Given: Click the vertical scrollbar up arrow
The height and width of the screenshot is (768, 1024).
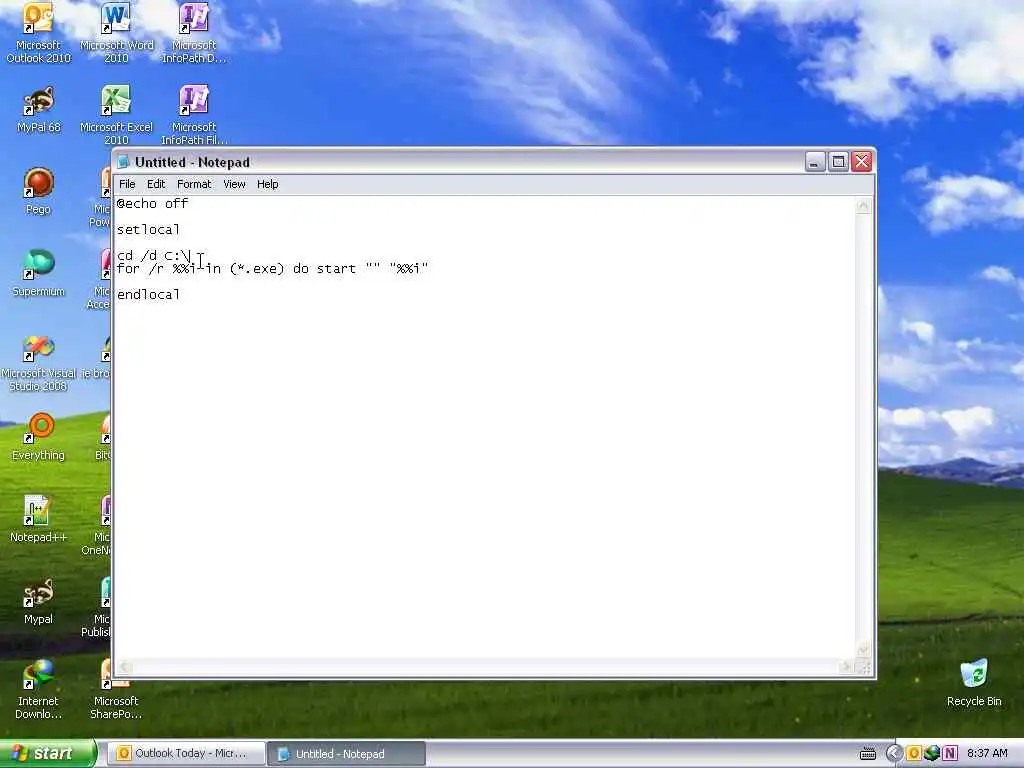Looking at the screenshot, I should [863, 206].
